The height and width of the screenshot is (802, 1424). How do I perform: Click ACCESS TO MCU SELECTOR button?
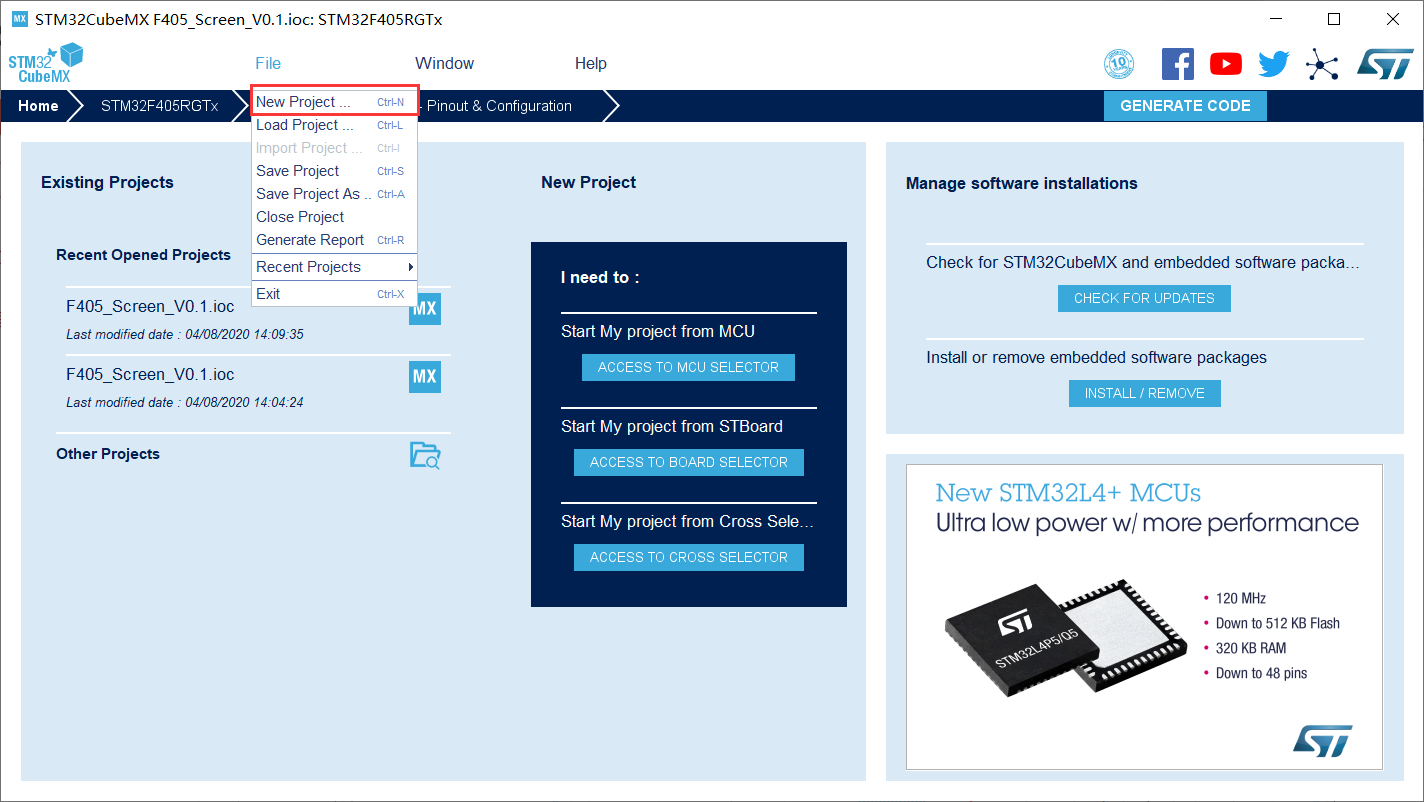click(x=688, y=367)
